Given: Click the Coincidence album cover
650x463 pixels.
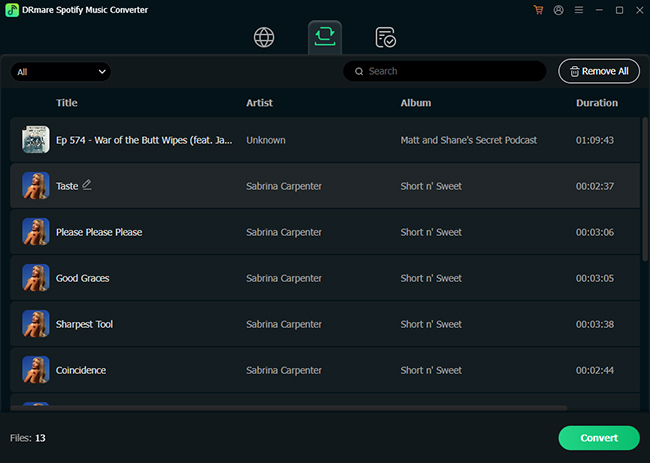Looking at the screenshot, I should coord(36,370).
